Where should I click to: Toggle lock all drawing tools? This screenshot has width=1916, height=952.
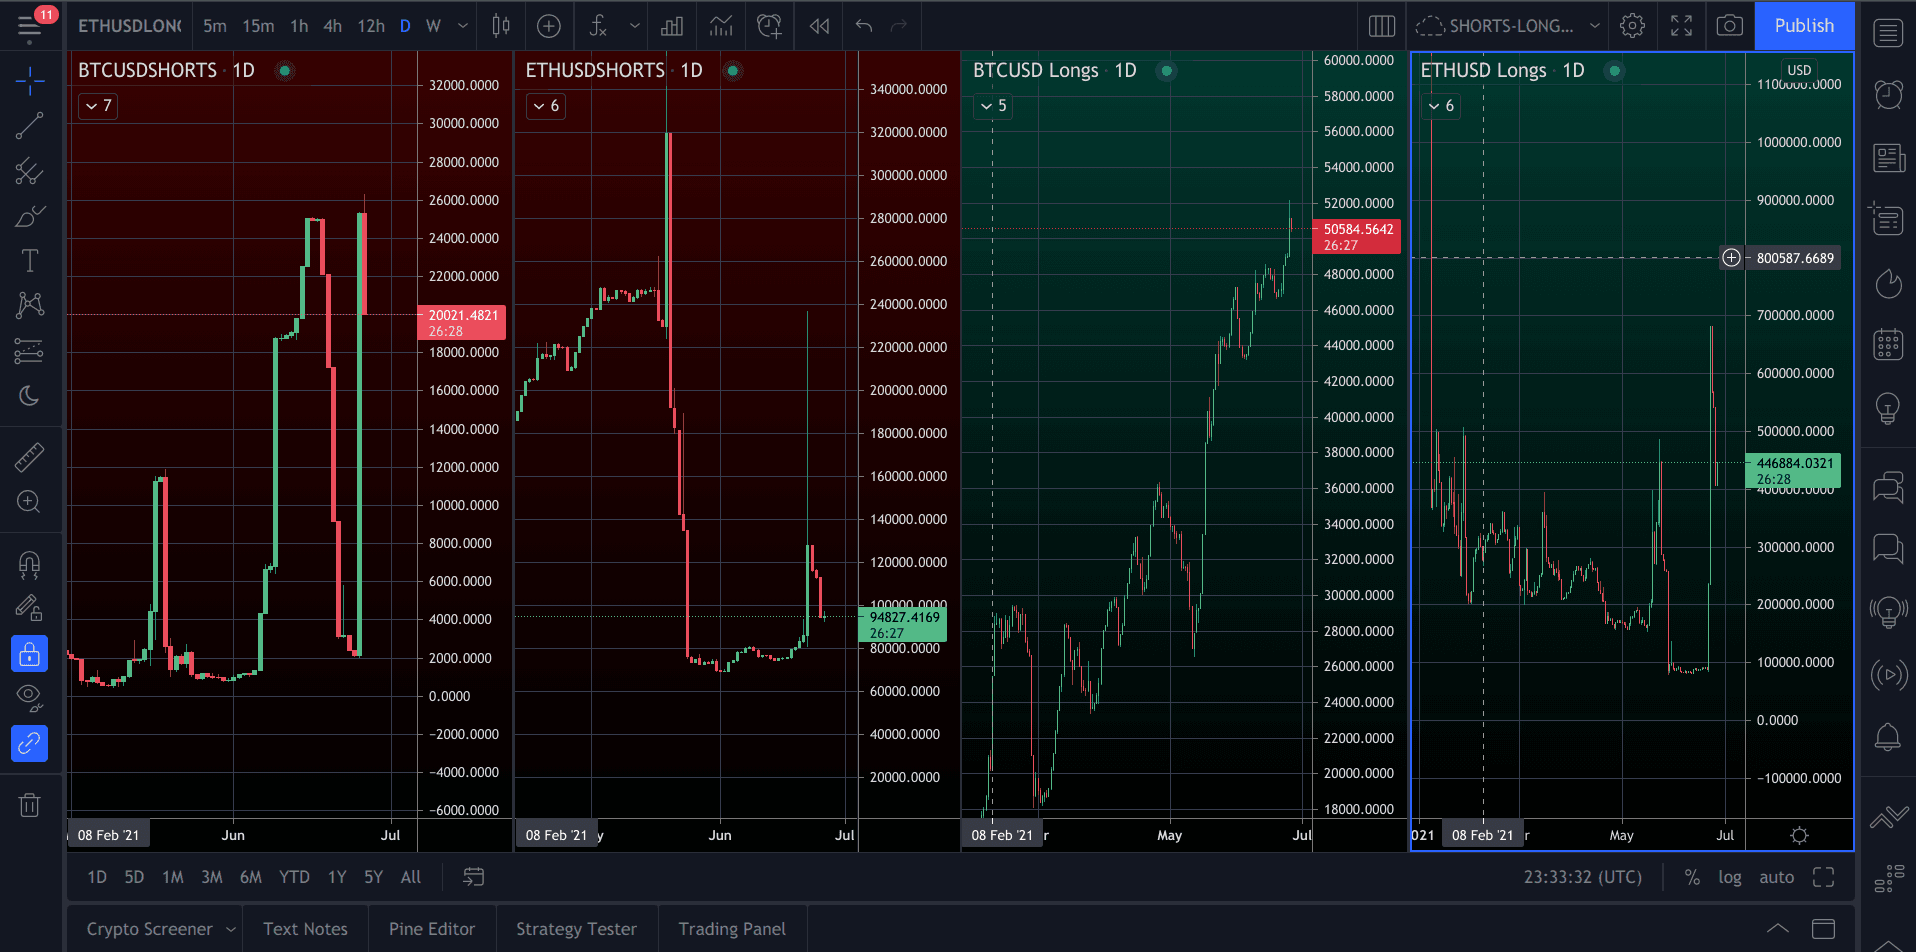(29, 654)
